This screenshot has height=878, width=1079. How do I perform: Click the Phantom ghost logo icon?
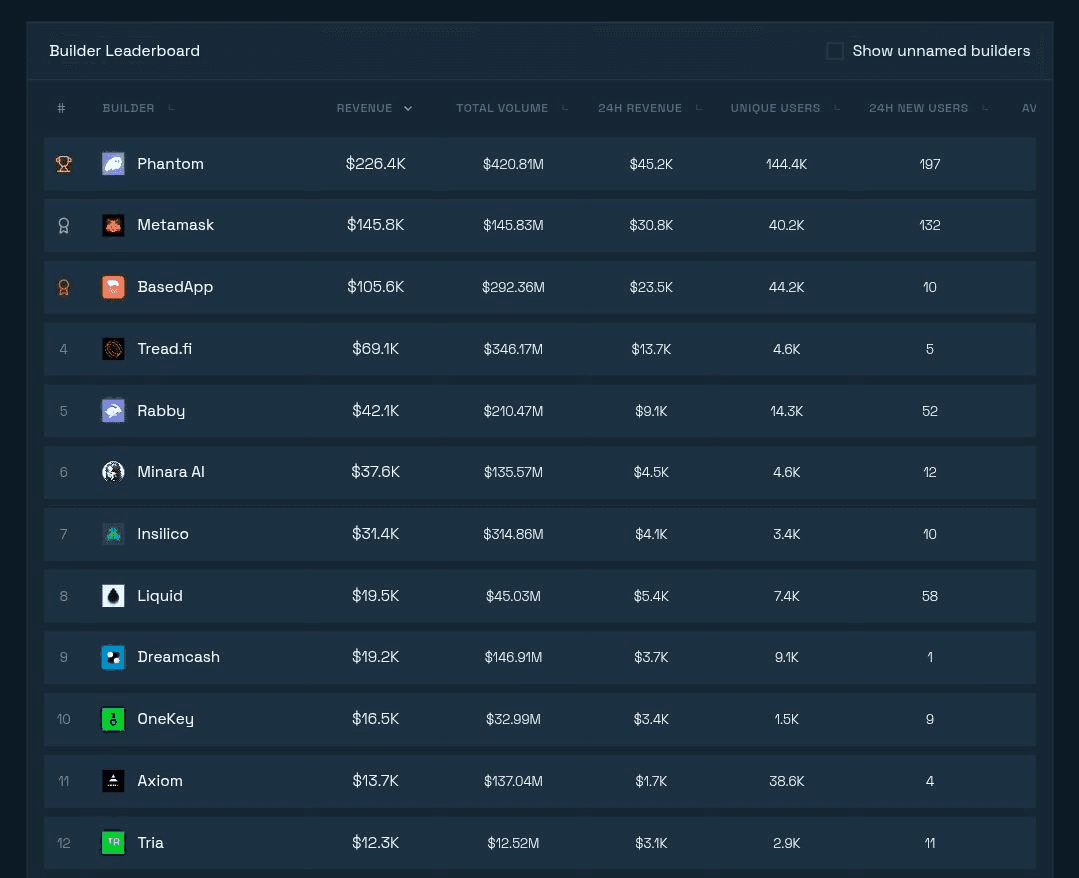tap(113, 164)
